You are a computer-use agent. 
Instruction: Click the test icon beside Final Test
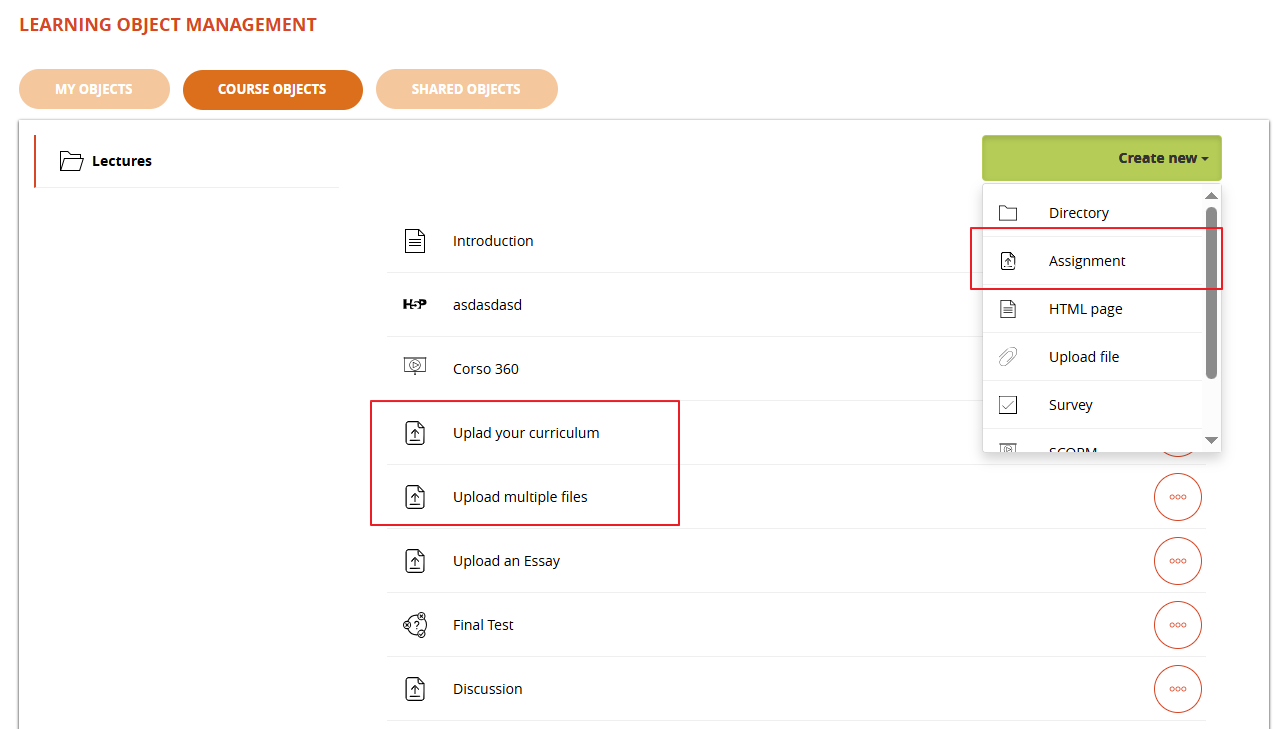pyautogui.click(x=414, y=625)
